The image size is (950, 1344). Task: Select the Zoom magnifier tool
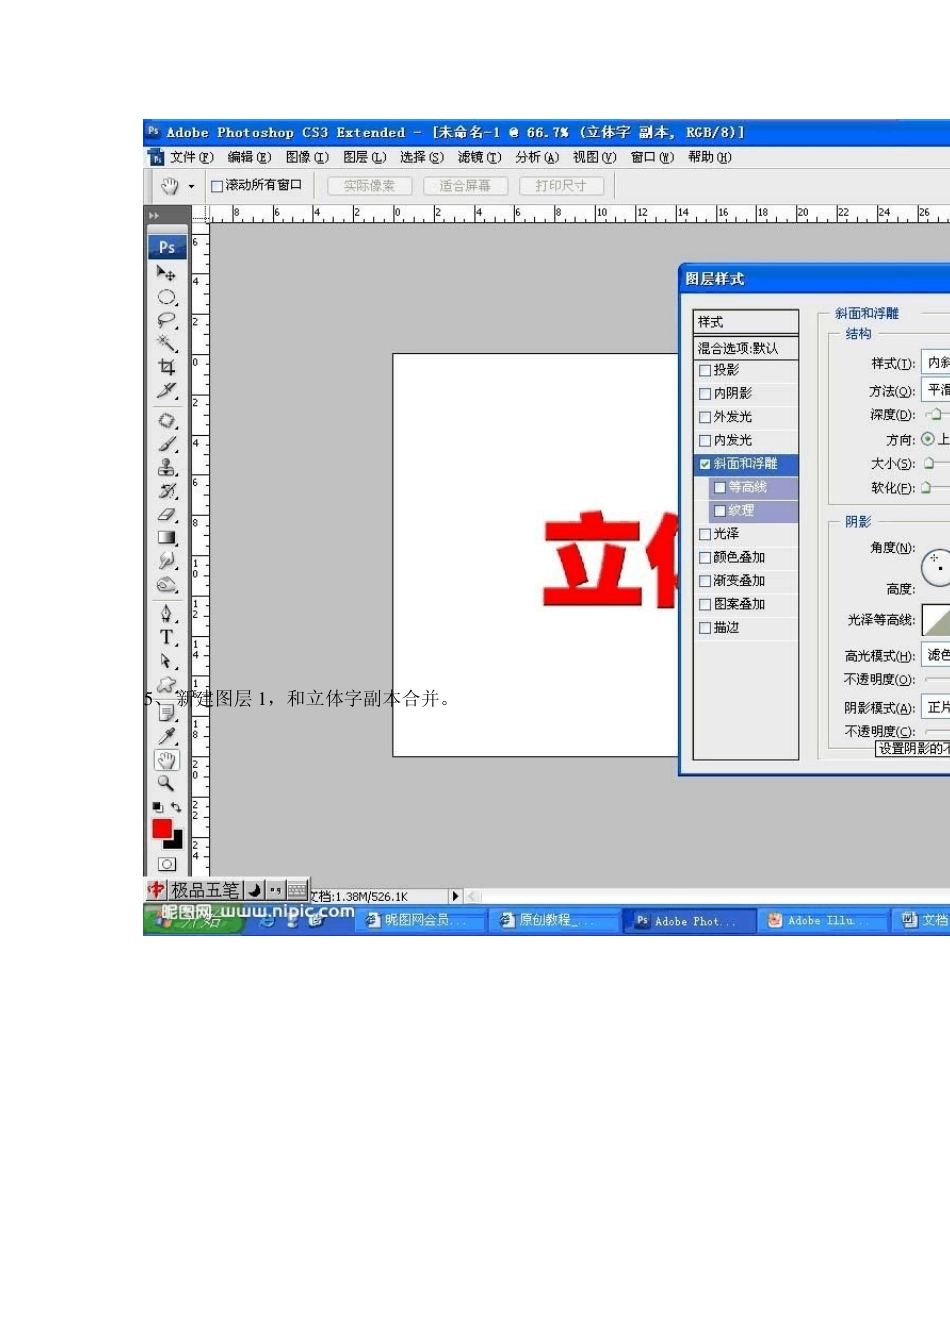166,783
